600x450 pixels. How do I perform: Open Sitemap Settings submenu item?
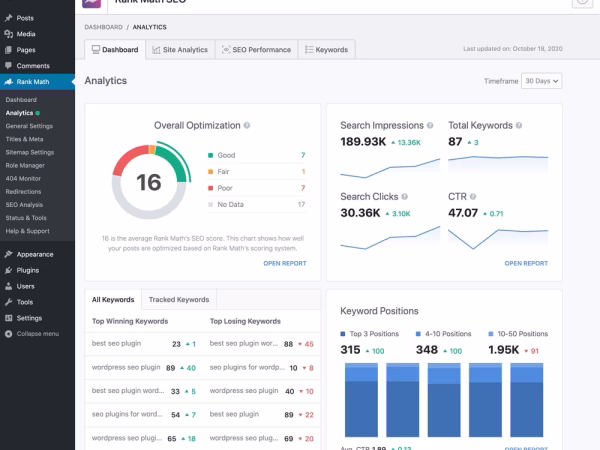pos(29,152)
